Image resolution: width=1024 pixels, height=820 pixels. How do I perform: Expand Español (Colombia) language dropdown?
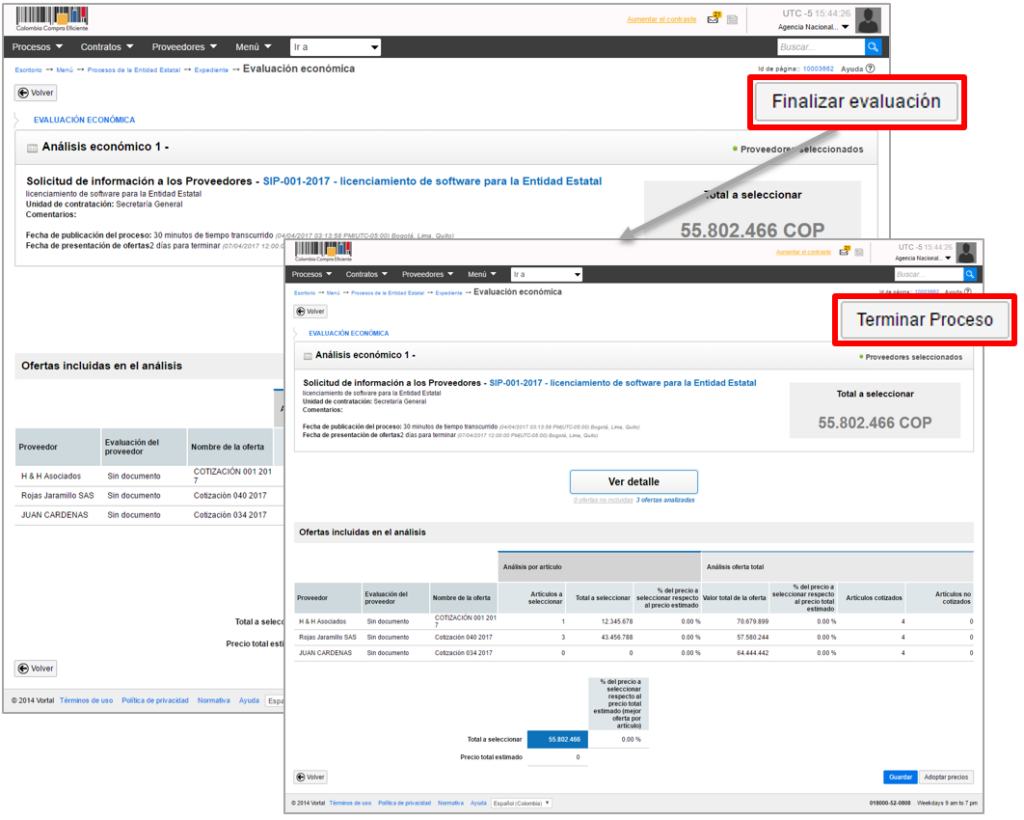[x=521, y=803]
